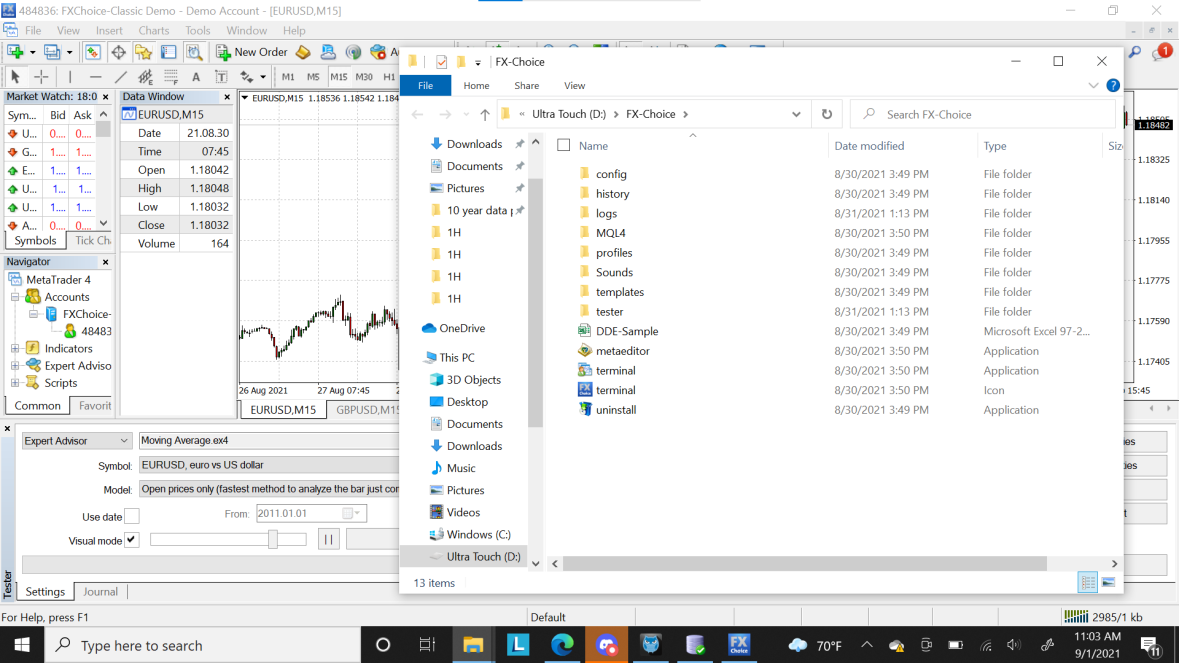1179x663 pixels.
Task: Collapse the Accounts tree node
Action: [x=15, y=297]
